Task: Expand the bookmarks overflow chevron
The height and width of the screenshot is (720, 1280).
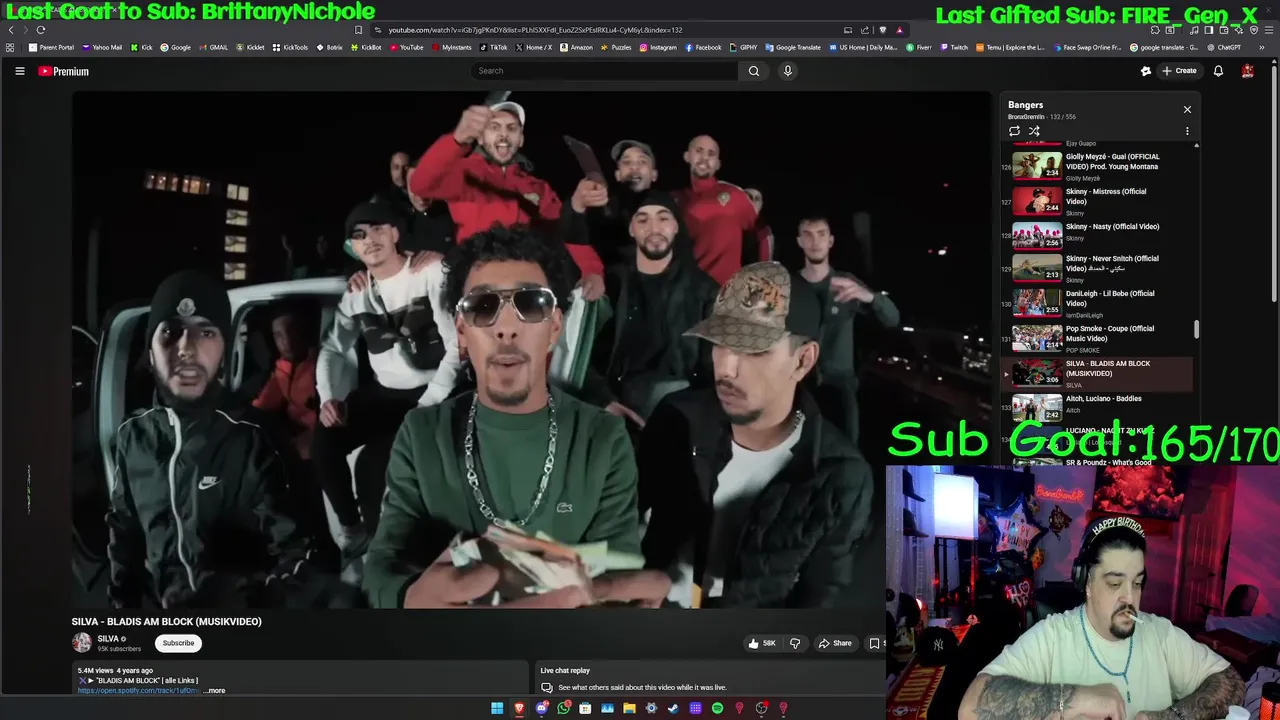Action: tap(1262, 47)
